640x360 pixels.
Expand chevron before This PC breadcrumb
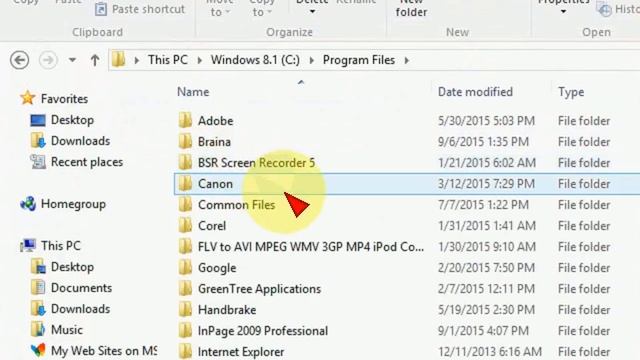tap(137, 60)
